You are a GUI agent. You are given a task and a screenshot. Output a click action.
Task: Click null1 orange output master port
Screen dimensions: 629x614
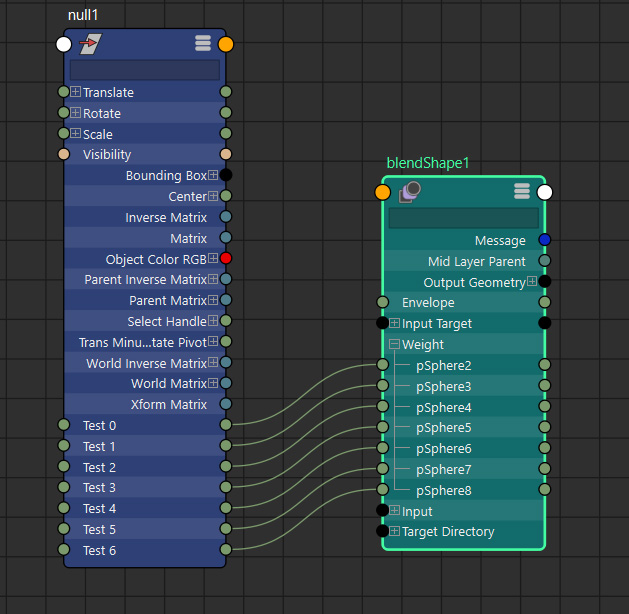click(x=226, y=44)
